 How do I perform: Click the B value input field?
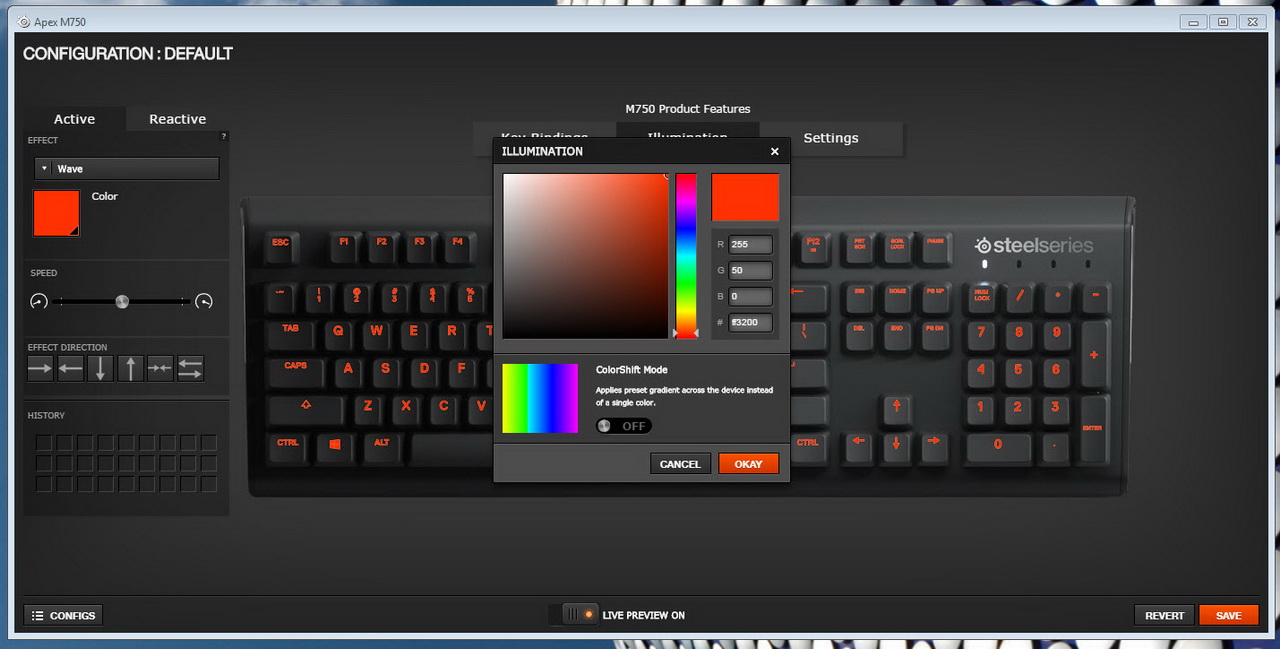coord(750,296)
